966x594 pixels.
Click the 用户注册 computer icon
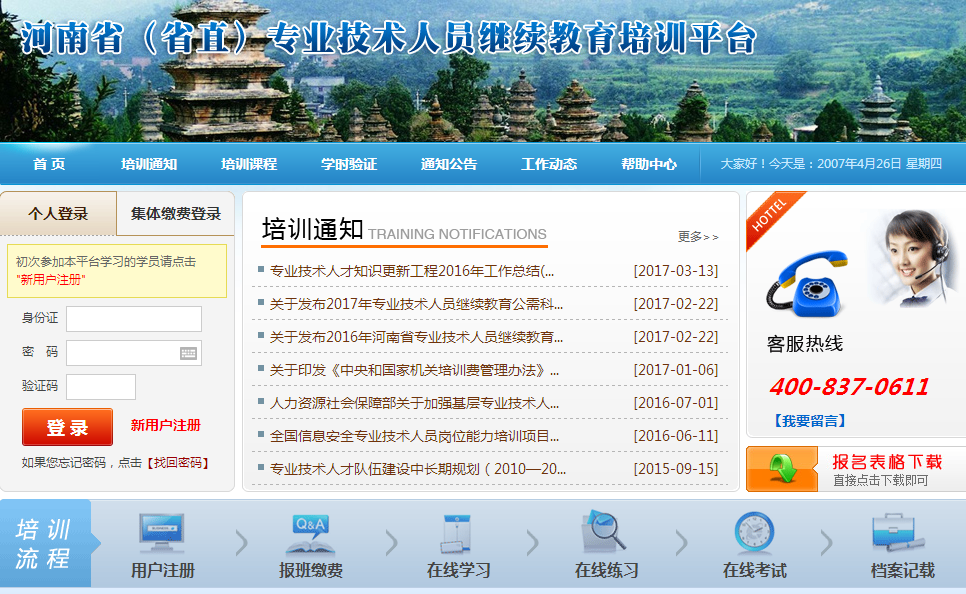pos(162,533)
